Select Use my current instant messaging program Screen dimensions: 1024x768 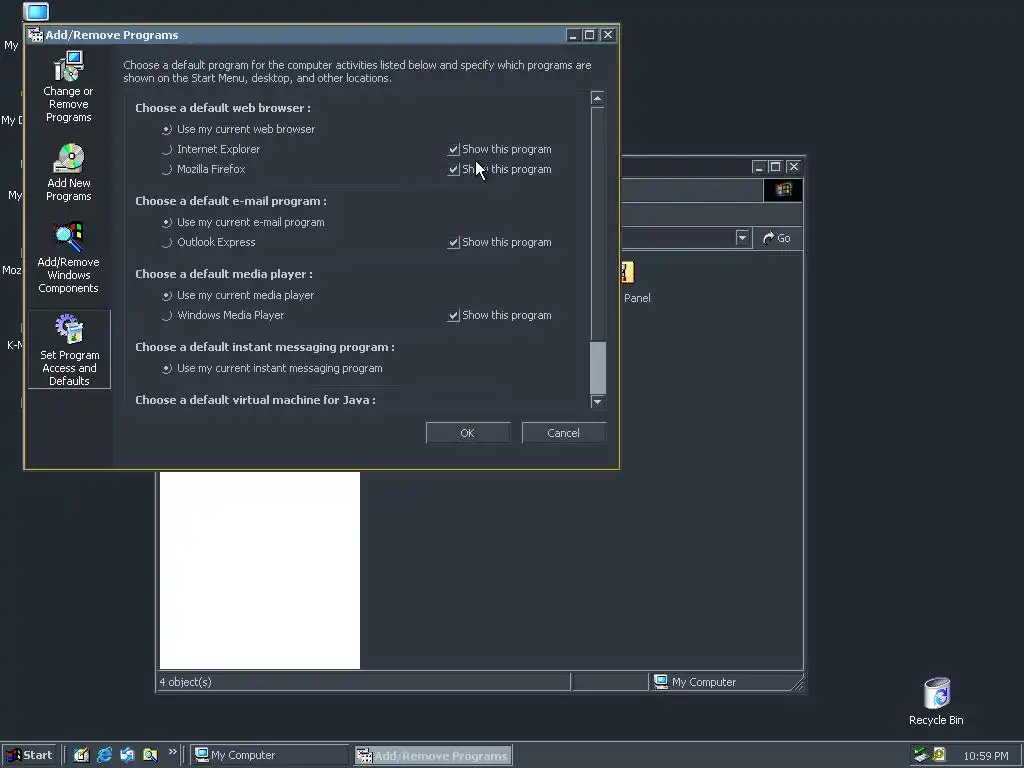click(272, 369)
